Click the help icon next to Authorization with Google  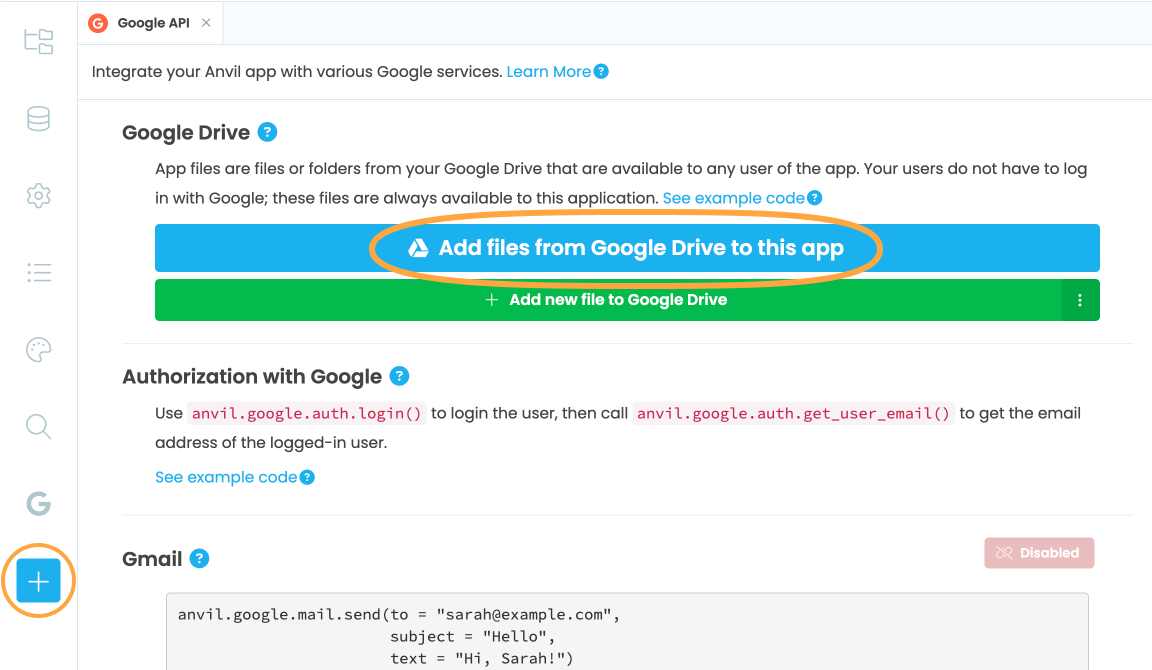tap(399, 376)
